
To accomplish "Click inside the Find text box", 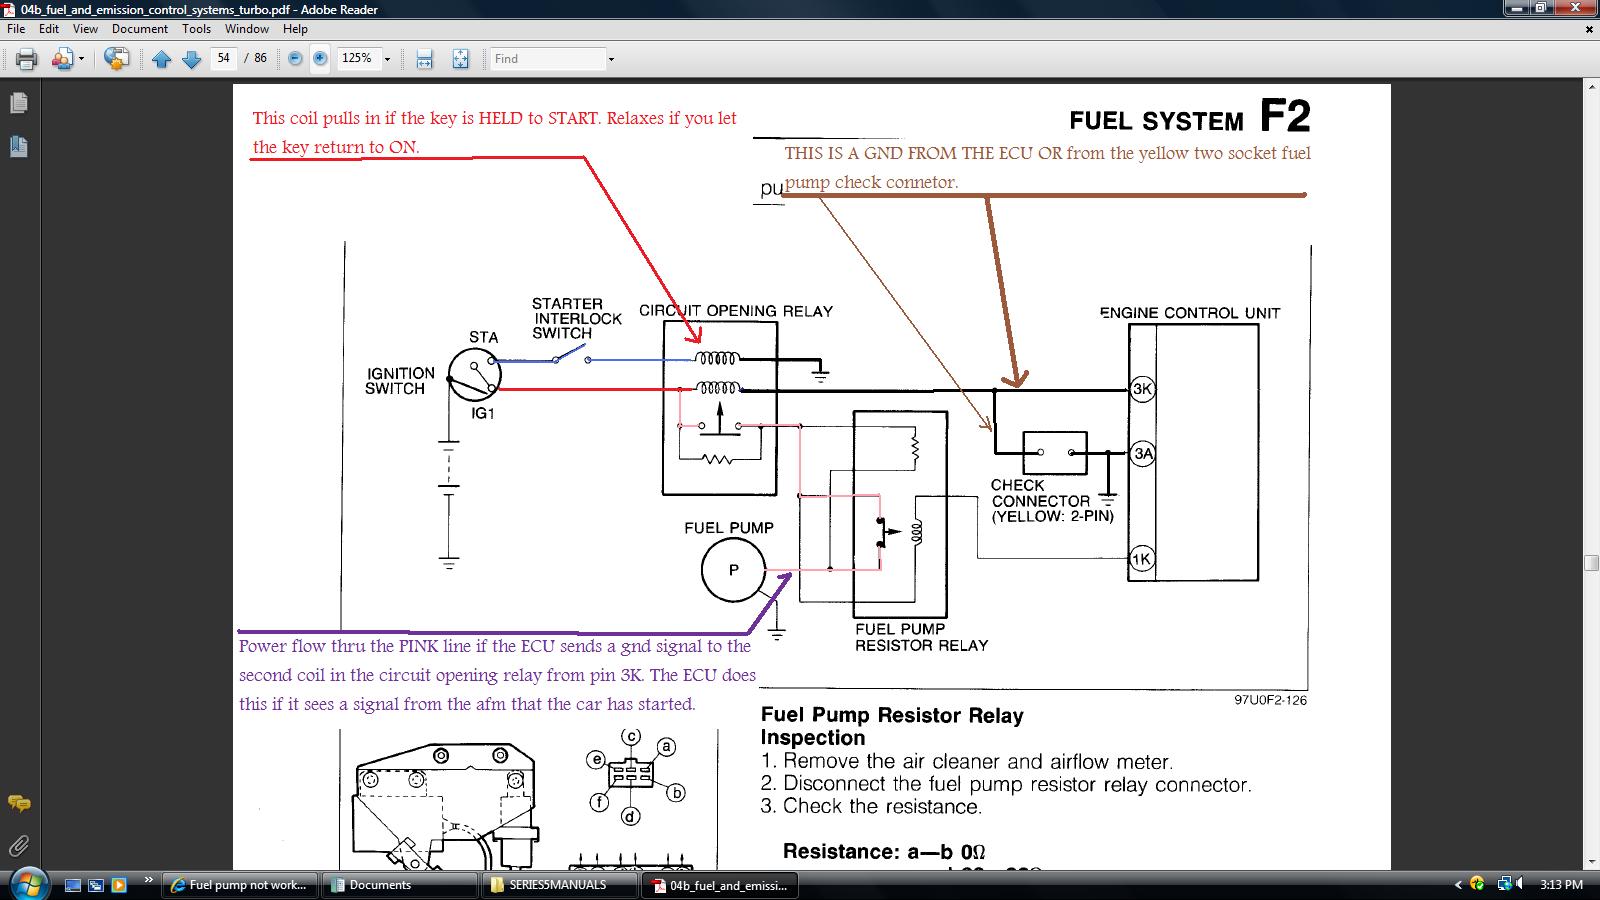I will pos(548,59).
